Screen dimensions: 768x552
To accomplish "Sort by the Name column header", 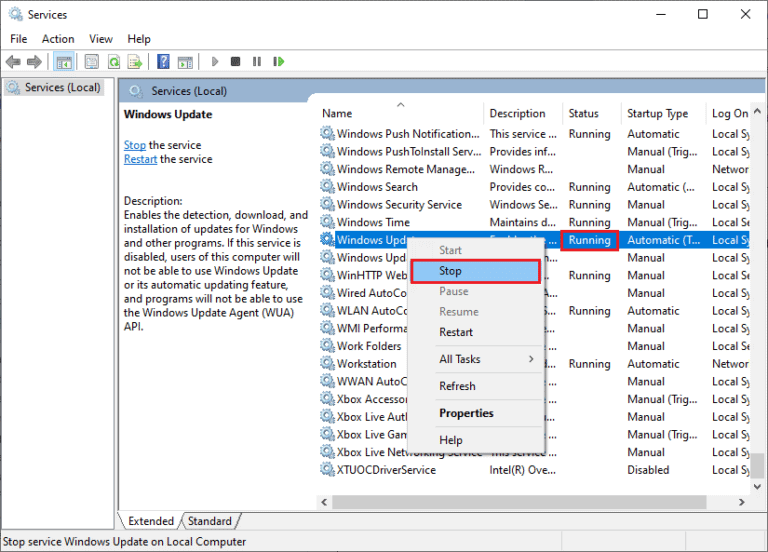I will pos(401,114).
